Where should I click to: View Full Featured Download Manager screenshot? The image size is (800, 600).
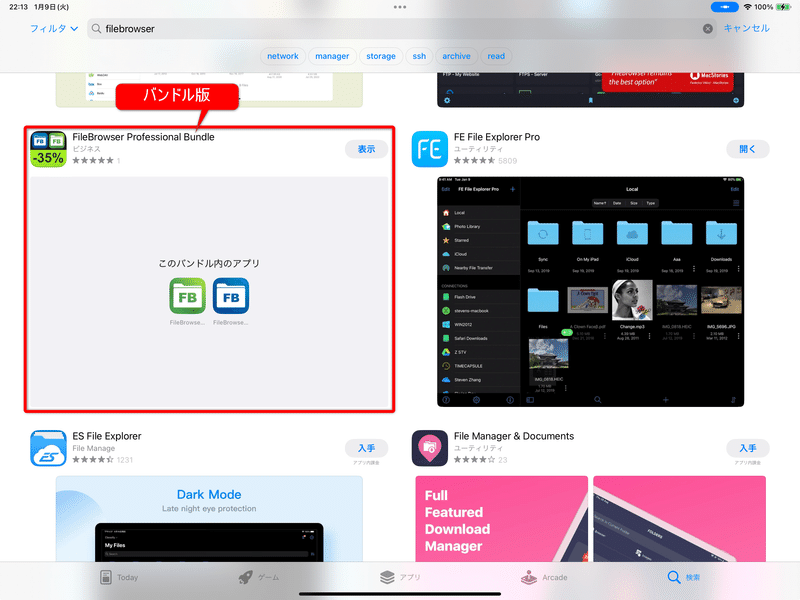coord(502,519)
